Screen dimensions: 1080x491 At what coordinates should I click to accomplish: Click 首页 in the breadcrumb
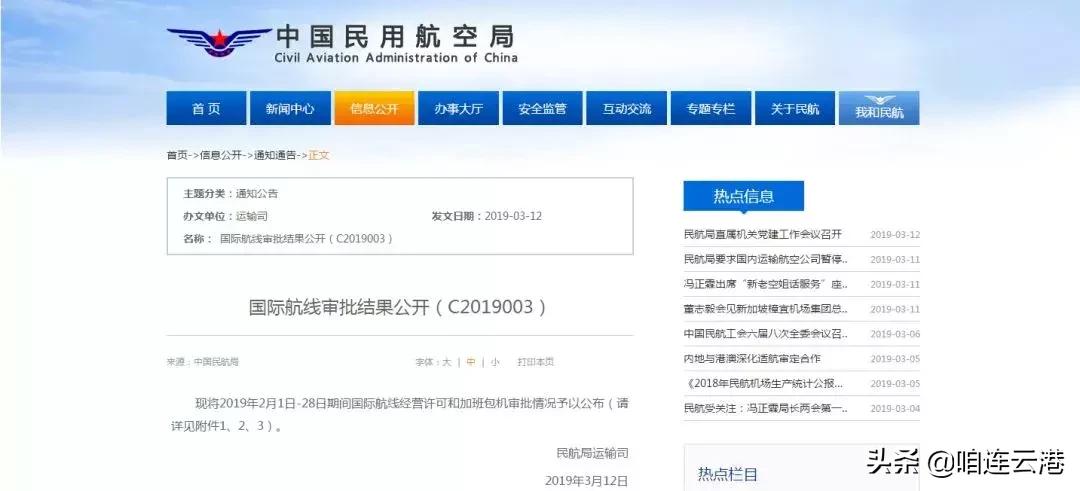tap(177, 156)
